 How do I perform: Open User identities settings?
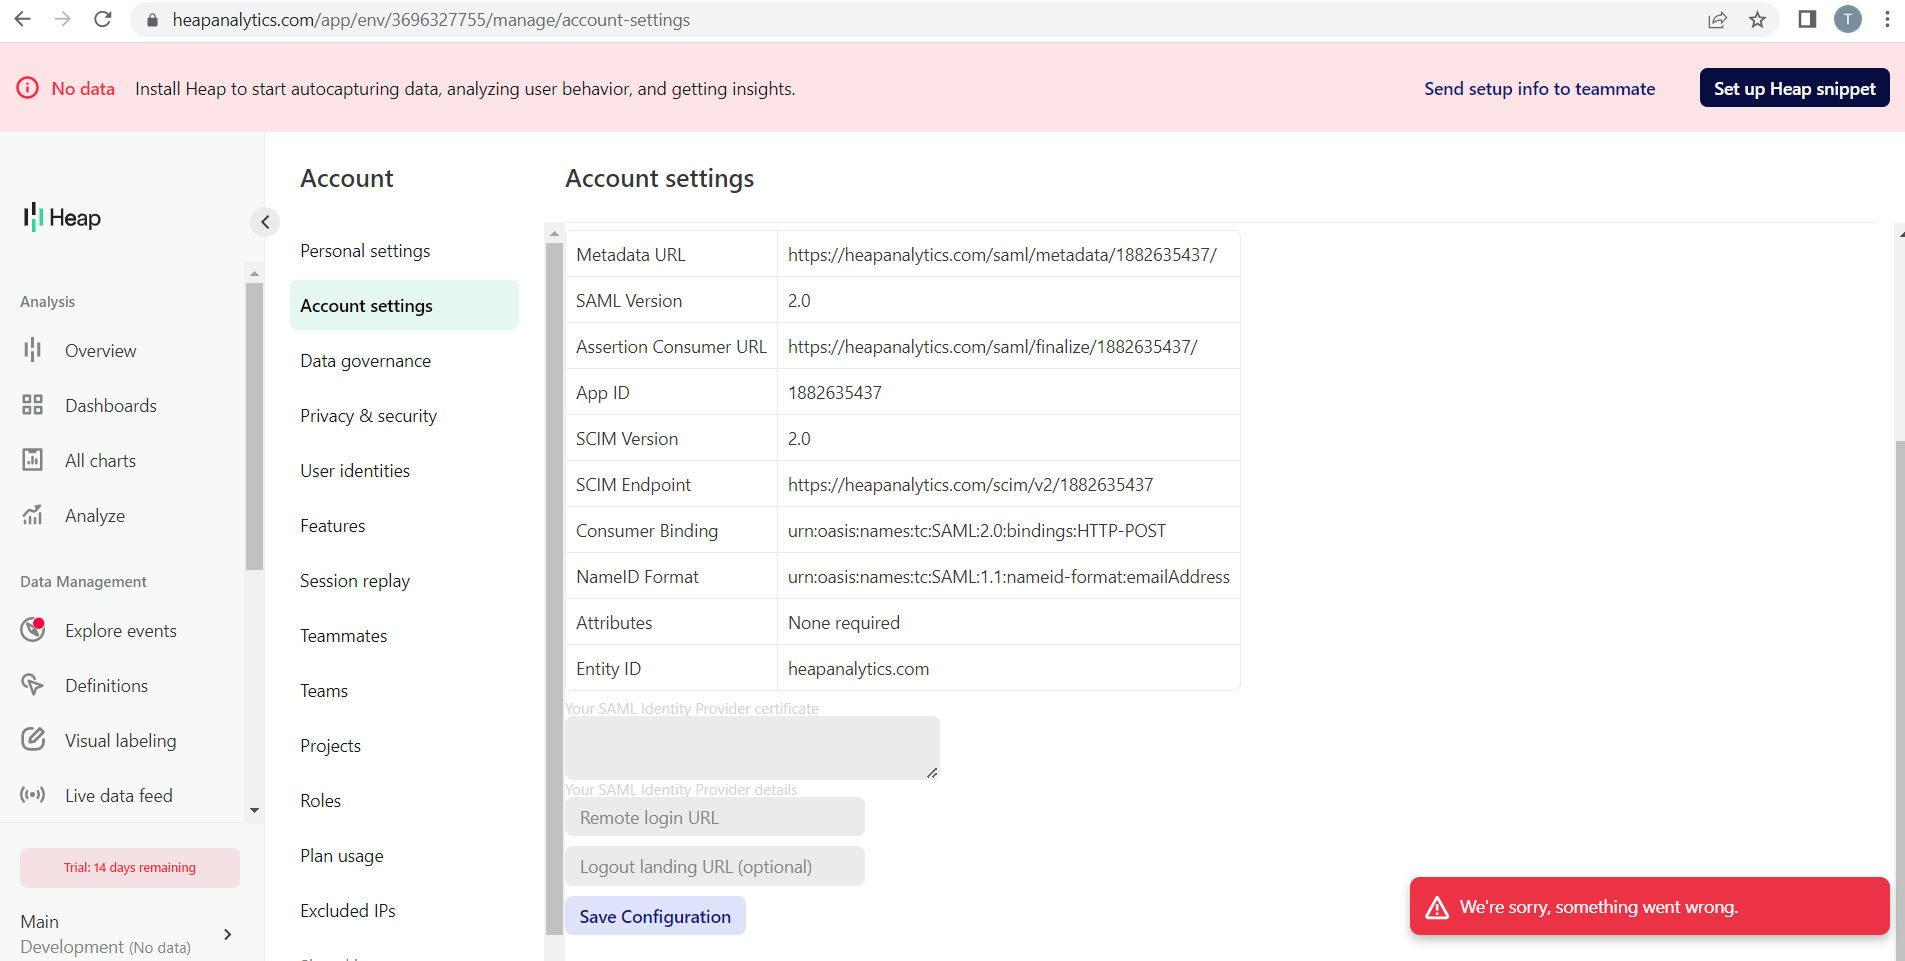355,471
